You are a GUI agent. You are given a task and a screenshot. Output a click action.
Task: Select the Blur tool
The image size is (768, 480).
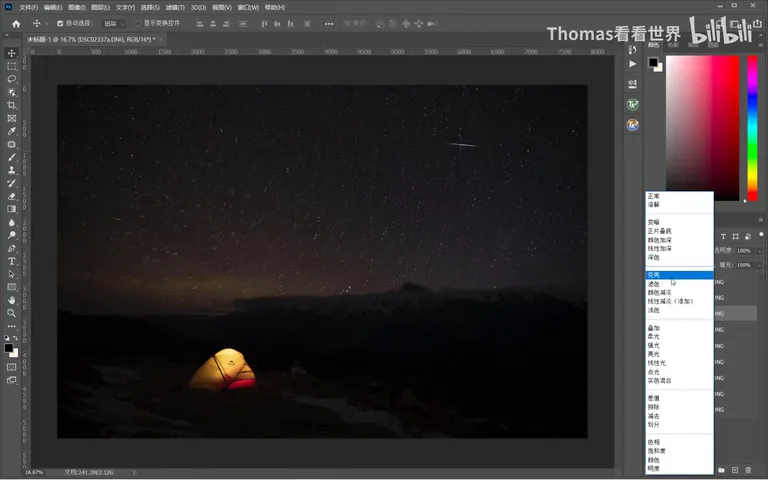tap(12, 222)
